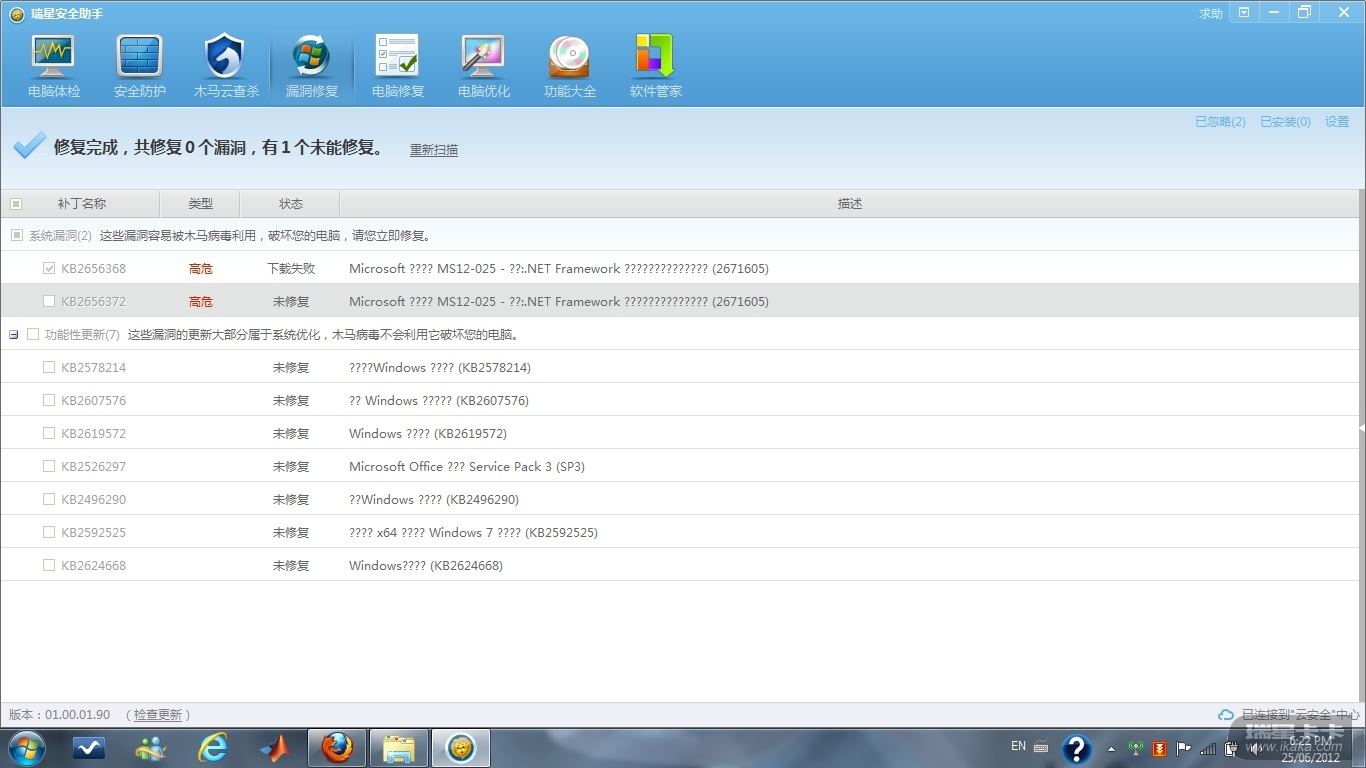Click the Action Center flag tray icon
This screenshot has width=1366, height=768.
(x=1183, y=747)
